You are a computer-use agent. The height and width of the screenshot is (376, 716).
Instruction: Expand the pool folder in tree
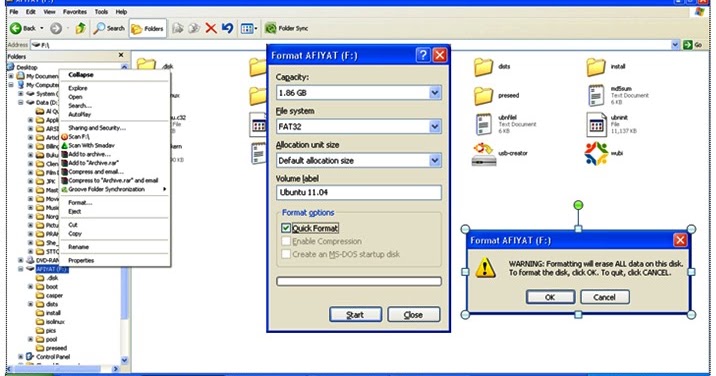(31, 339)
